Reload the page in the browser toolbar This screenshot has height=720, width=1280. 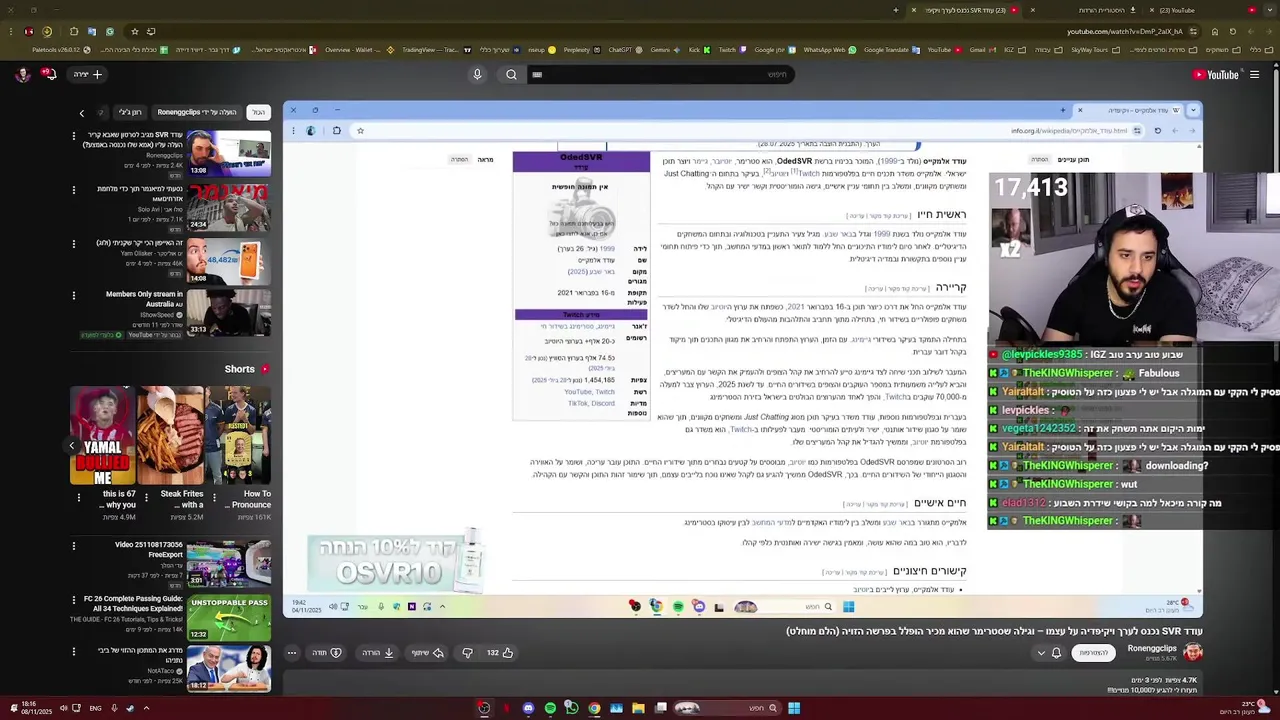pos(1232,31)
